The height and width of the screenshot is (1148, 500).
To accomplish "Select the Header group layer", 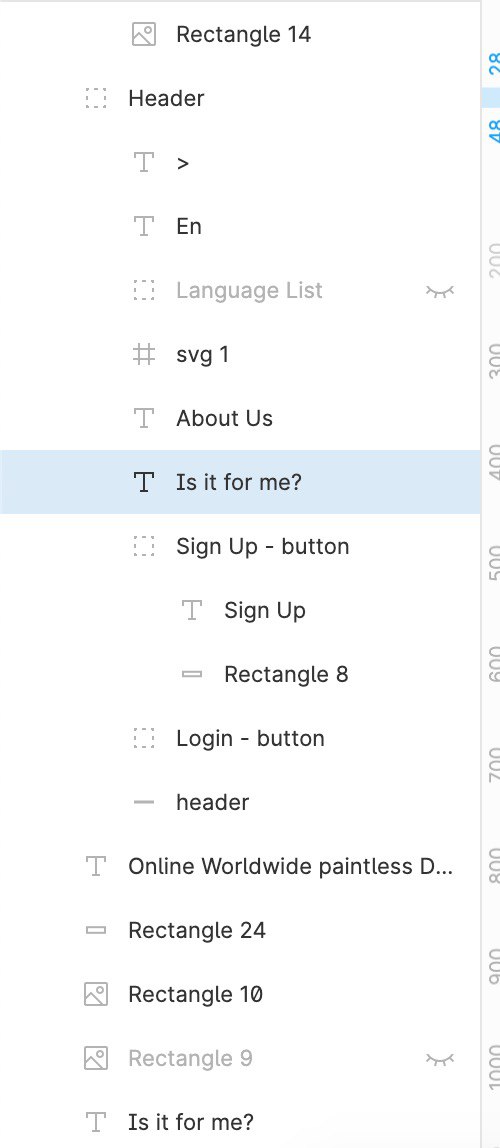I will pos(240,98).
